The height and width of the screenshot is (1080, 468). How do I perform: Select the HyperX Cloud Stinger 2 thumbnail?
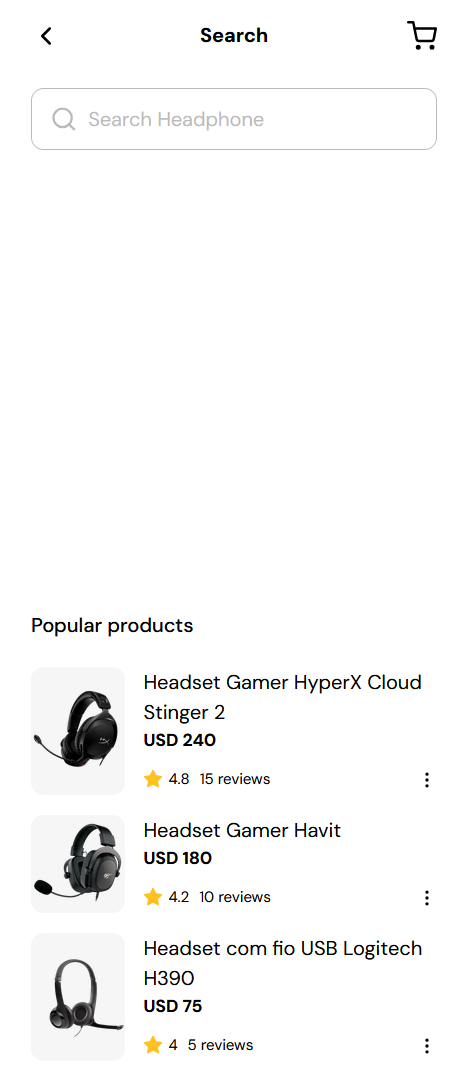click(x=78, y=731)
